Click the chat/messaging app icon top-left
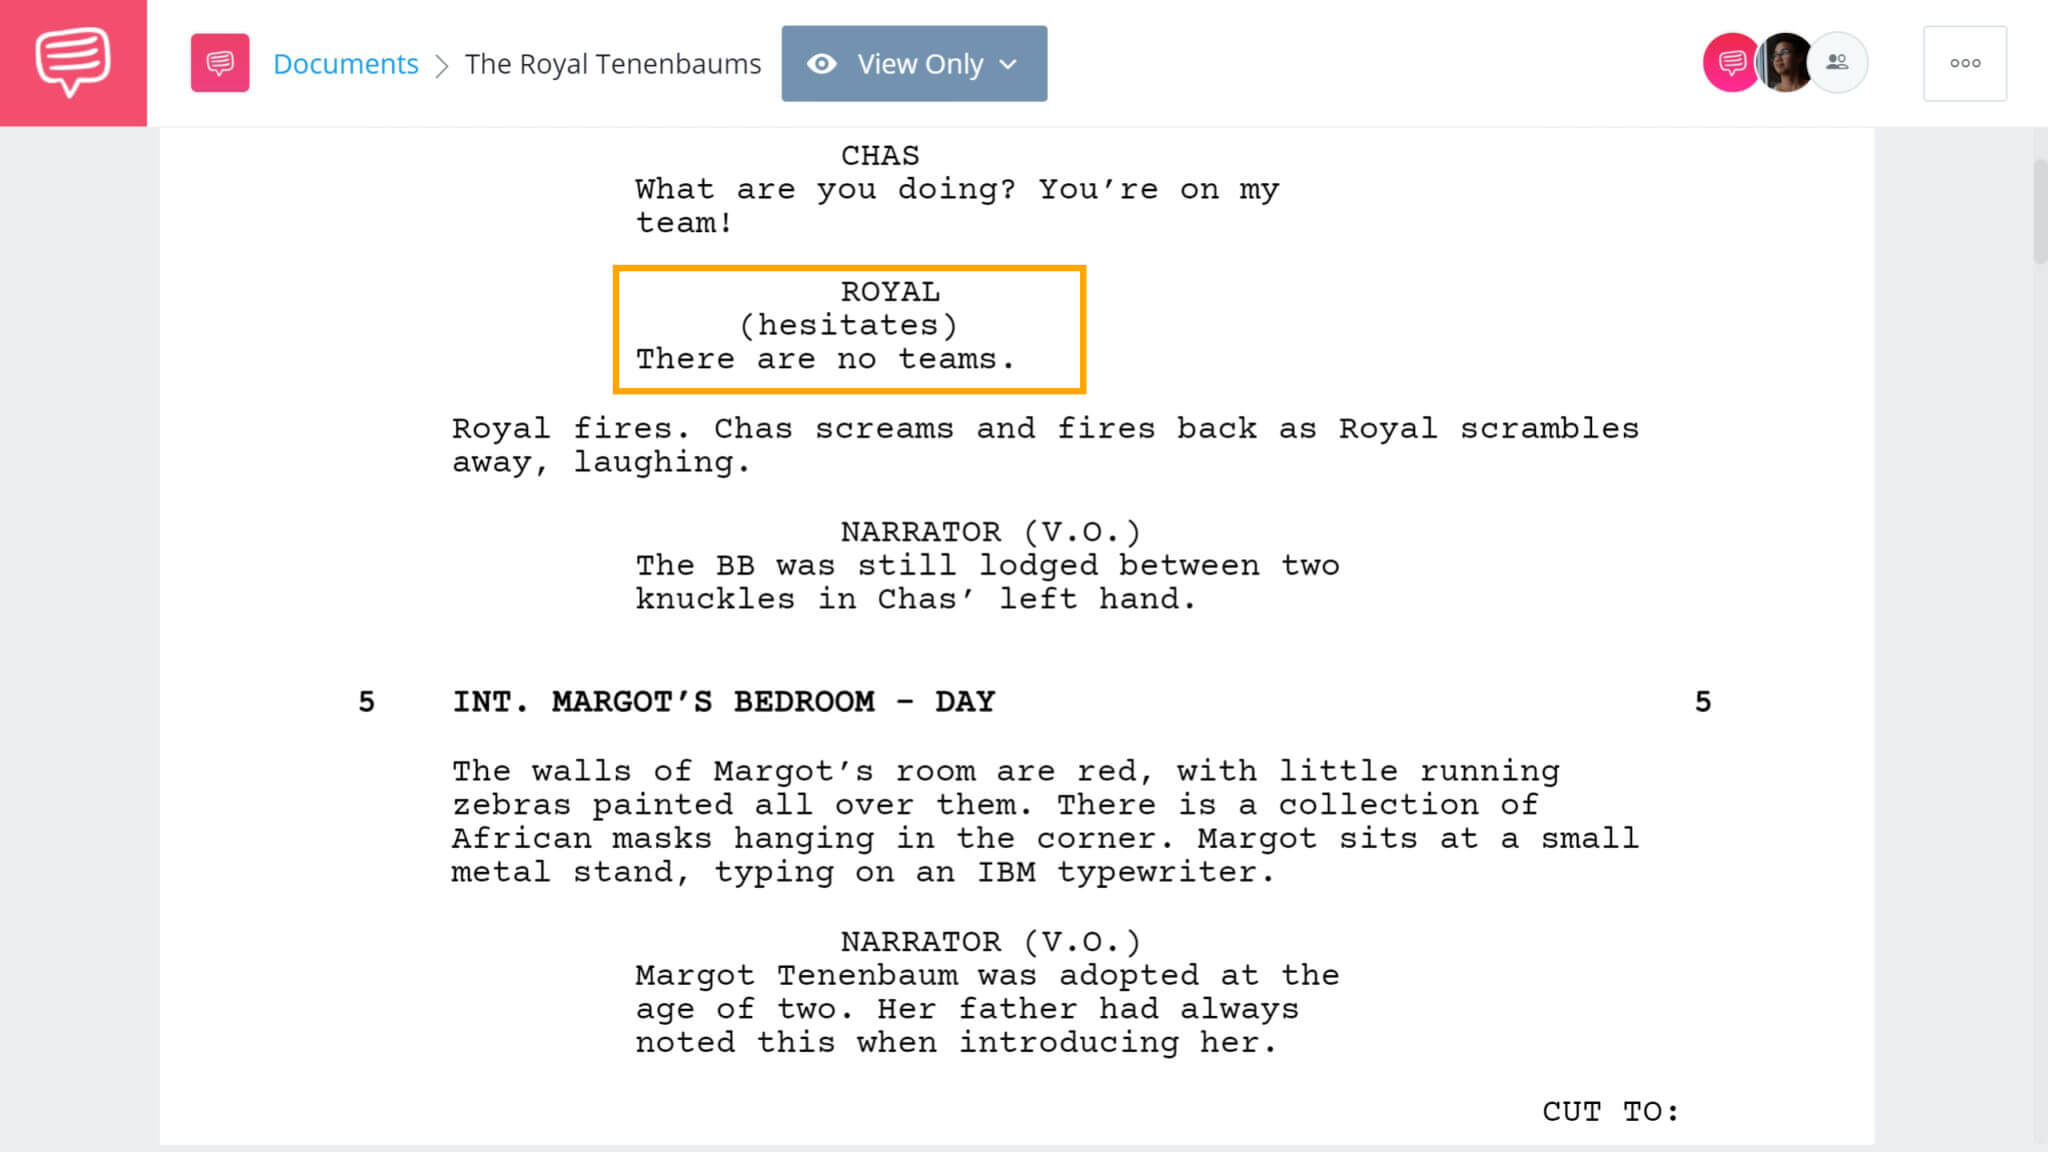This screenshot has height=1152, width=2048. point(73,62)
